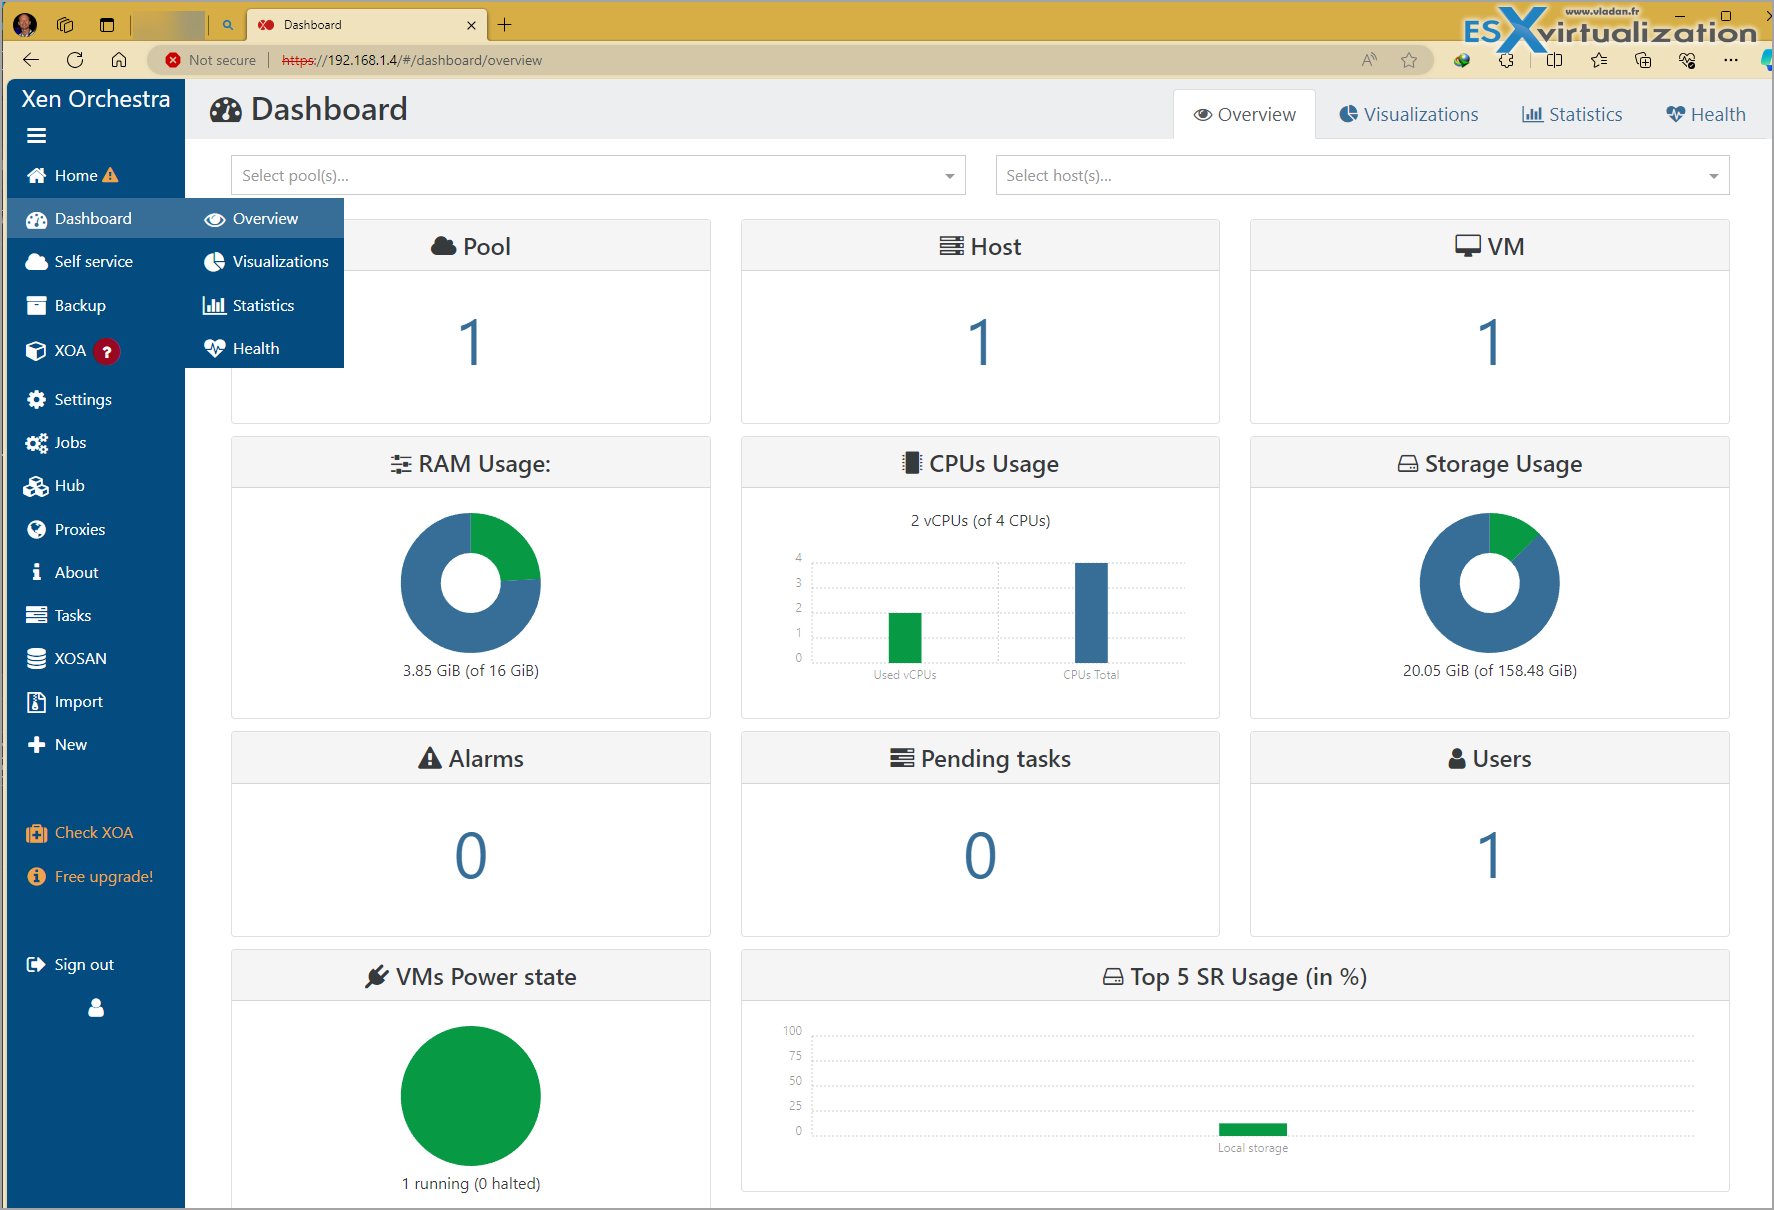This screenshot has width=1774, height=1210.
Task: Open the Backup section
Action: 80,305
